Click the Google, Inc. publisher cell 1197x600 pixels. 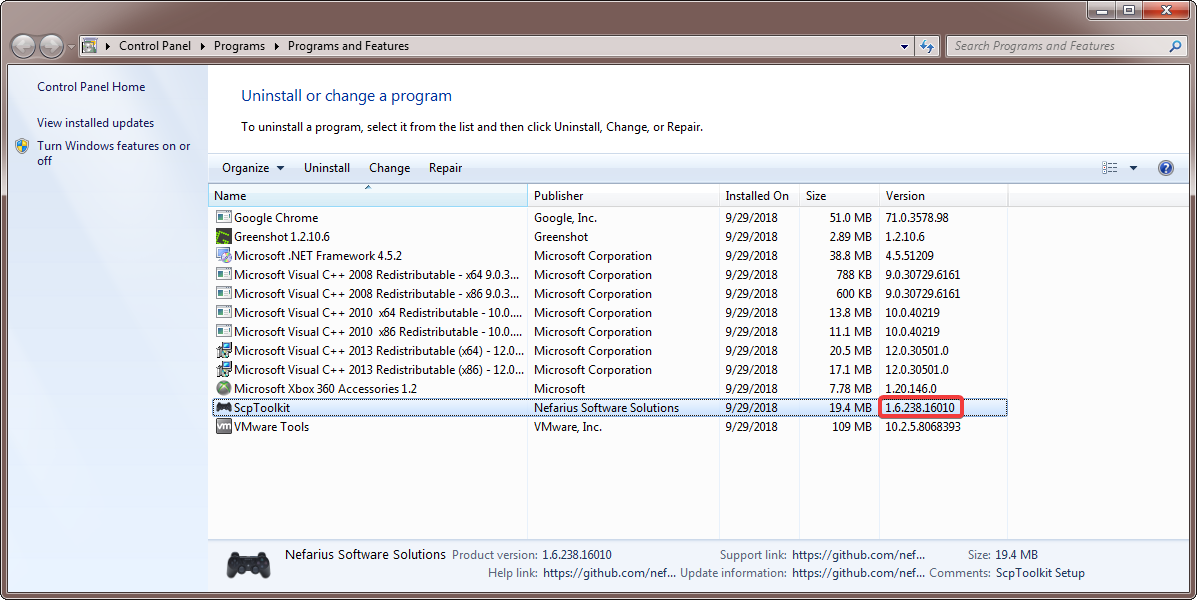pos(566,218)
